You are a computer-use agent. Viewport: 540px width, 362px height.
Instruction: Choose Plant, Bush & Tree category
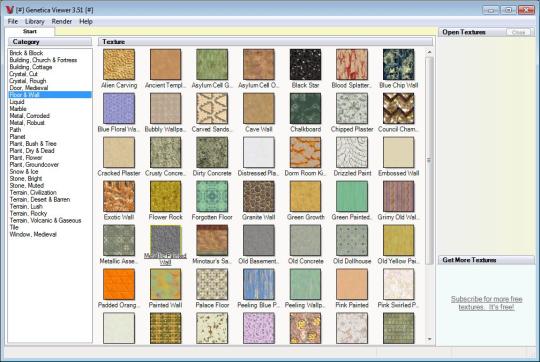pyautogui.click(x=33, y=144)
